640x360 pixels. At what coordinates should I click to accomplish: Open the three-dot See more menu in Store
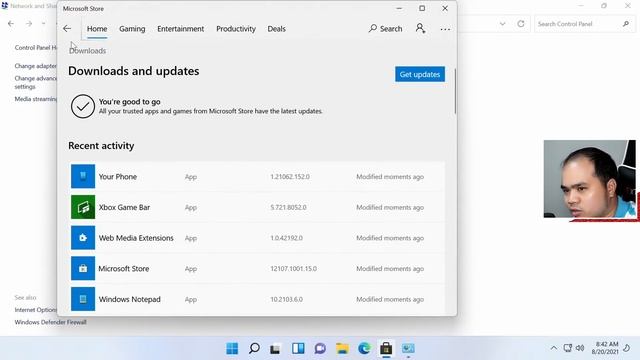(445, 29)
